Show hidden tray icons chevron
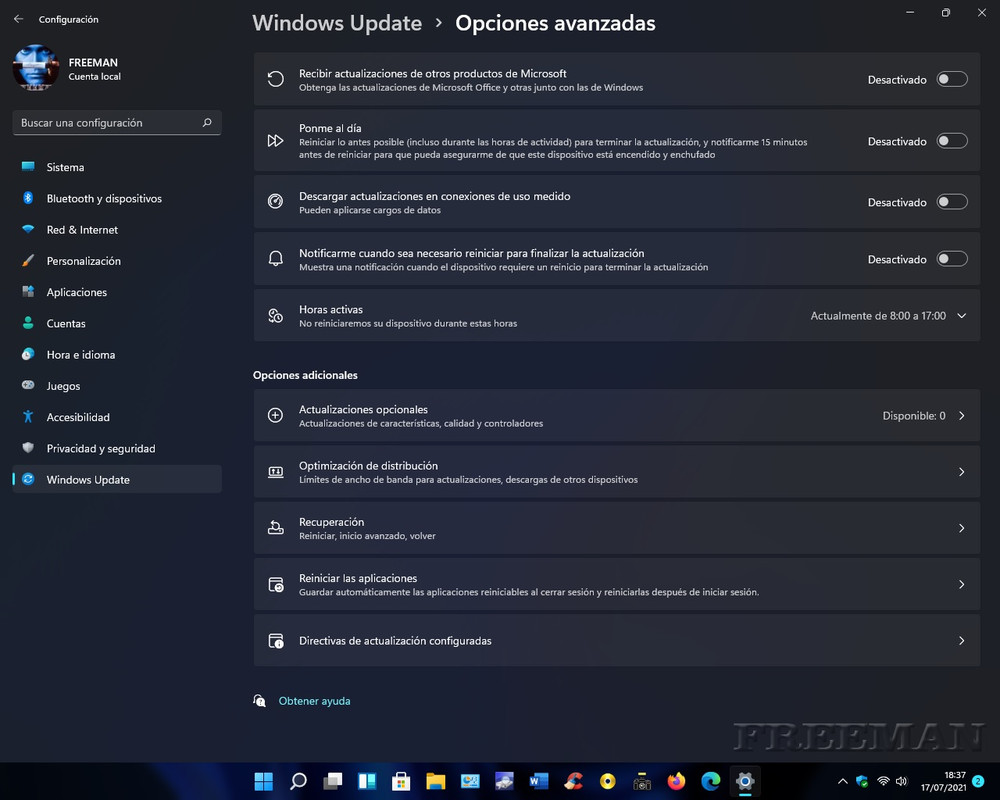Viewport: 1000px width, 800px height. pyautogui.click(x=842, y=781)
